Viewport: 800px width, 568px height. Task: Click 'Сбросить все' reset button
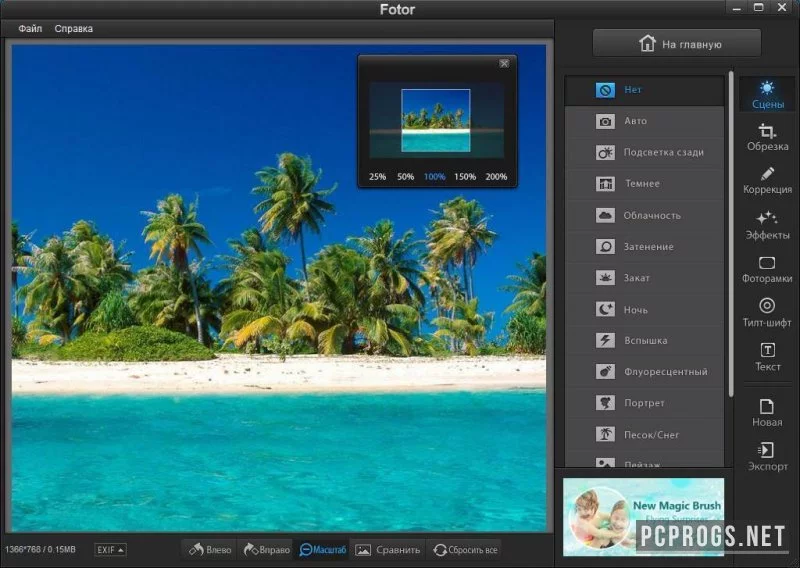[465, 550]
